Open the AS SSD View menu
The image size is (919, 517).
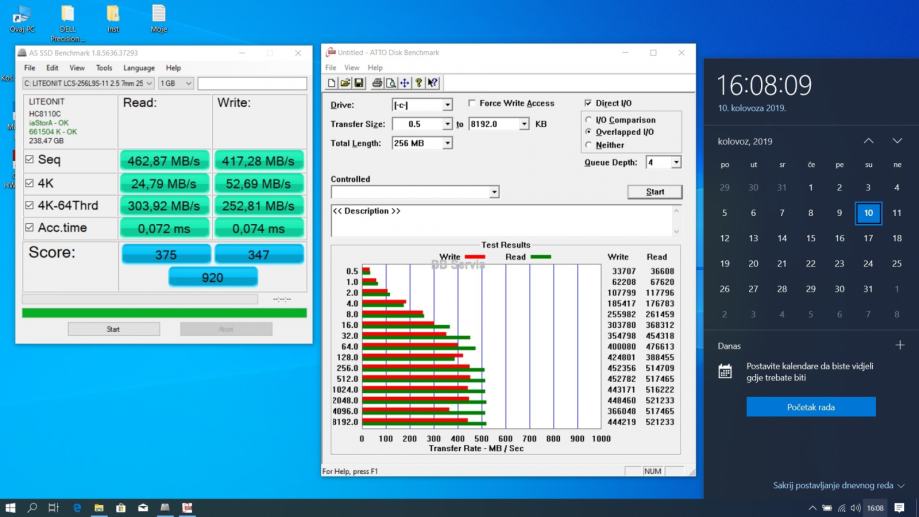click(77, 68)
